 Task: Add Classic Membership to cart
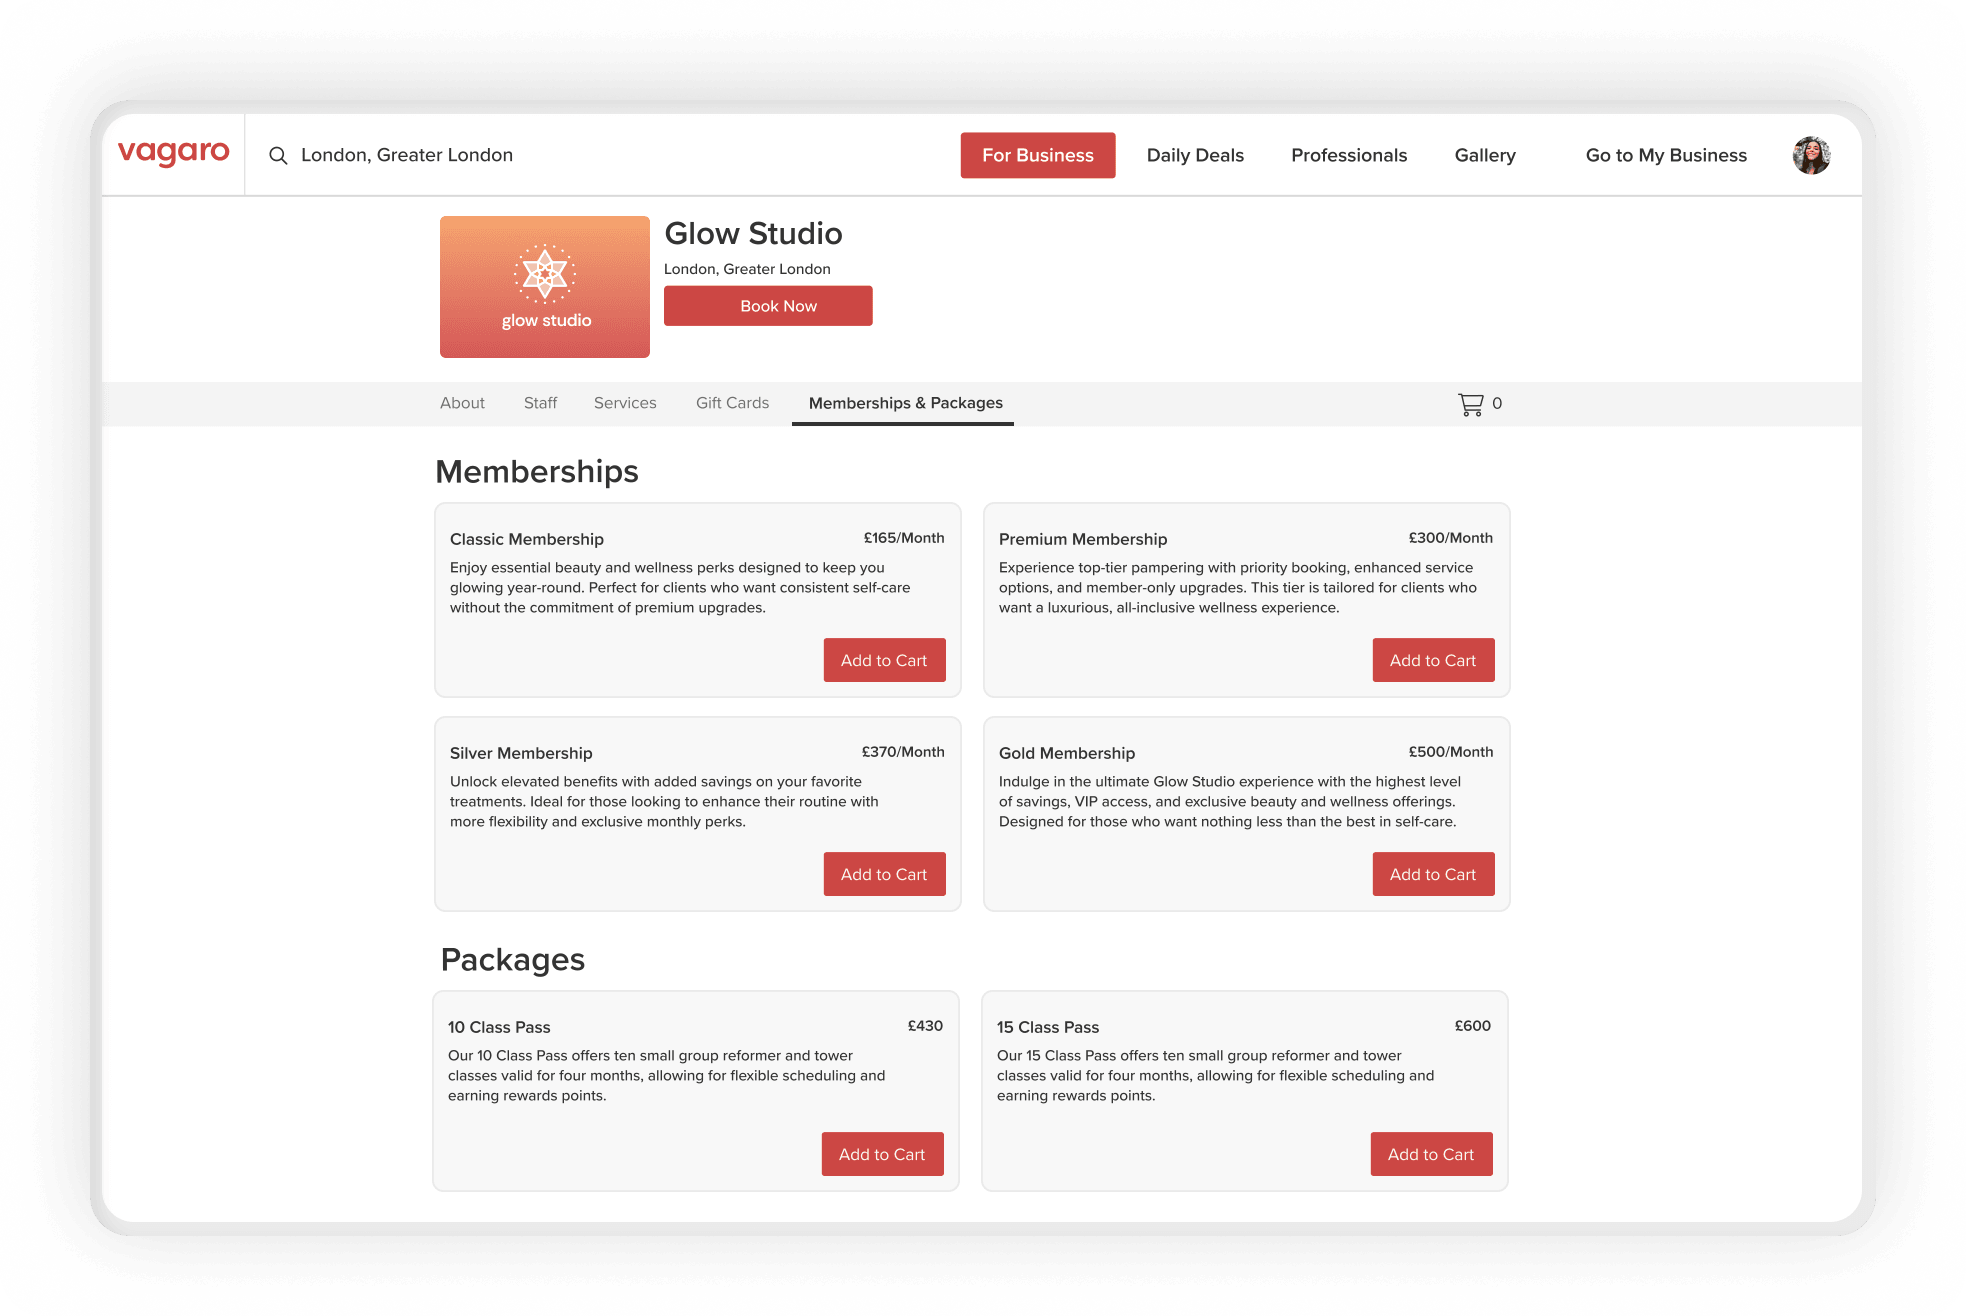pyautogui.click(x=884, y=660)
